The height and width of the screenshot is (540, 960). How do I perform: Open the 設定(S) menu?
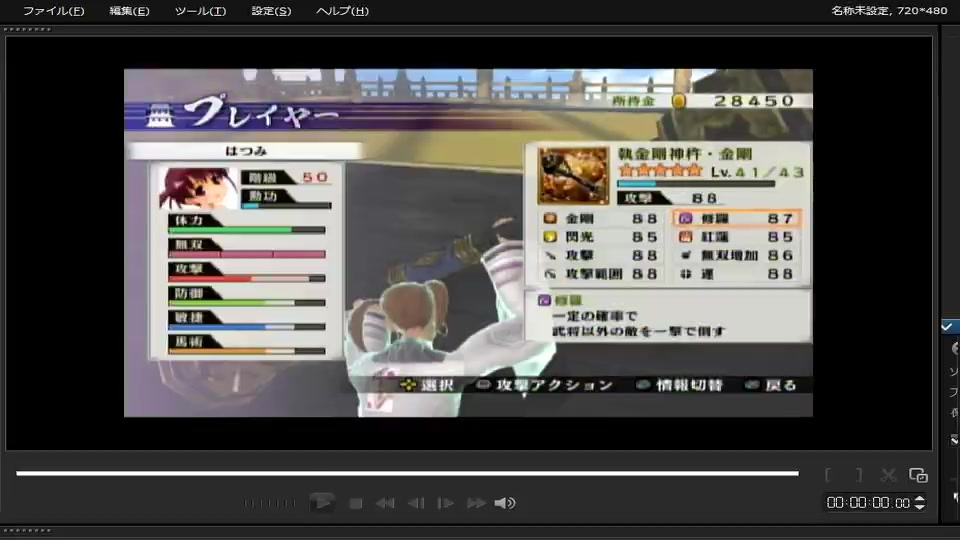point(271,11)
